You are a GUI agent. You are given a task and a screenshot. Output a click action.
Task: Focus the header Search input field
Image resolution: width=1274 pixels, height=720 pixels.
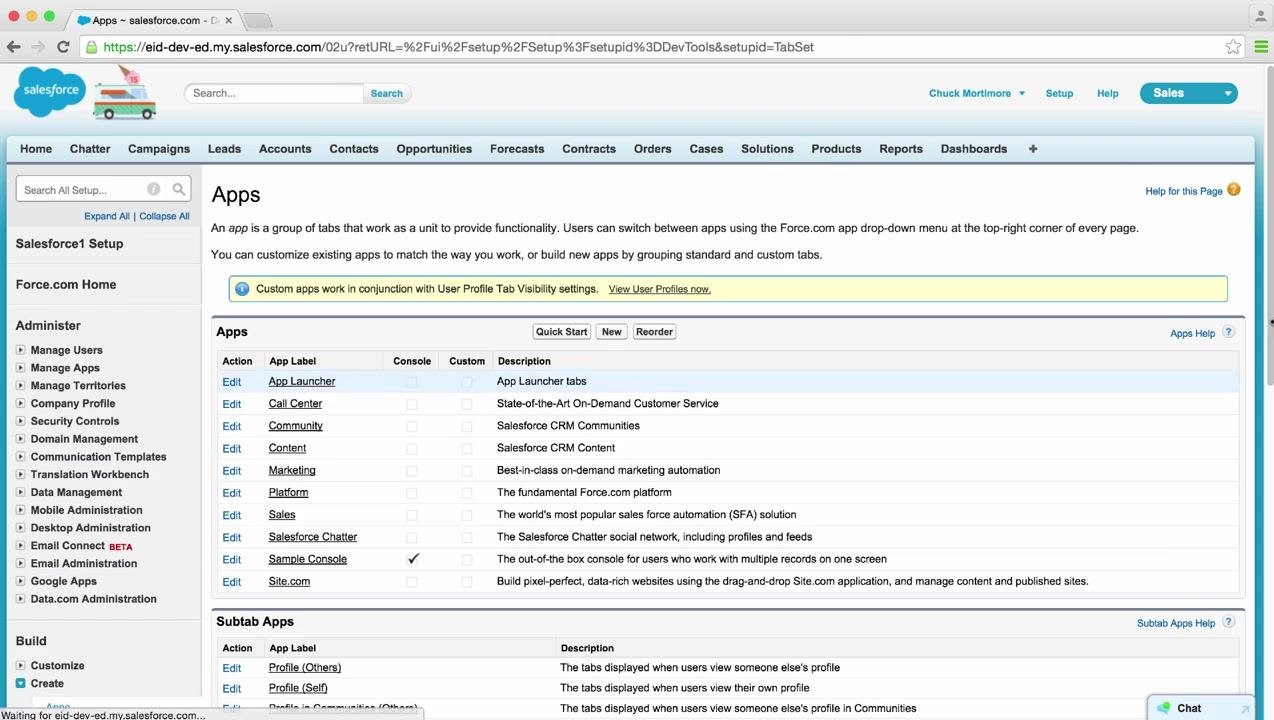tap(274, 93)
